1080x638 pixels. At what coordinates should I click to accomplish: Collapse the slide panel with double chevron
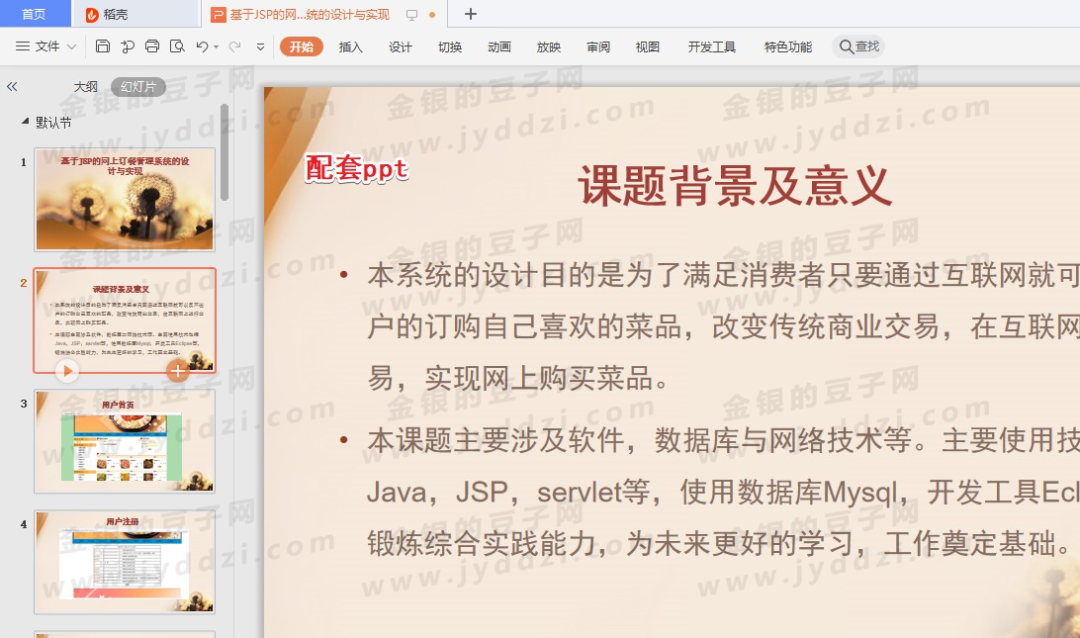tap(12, 86)
